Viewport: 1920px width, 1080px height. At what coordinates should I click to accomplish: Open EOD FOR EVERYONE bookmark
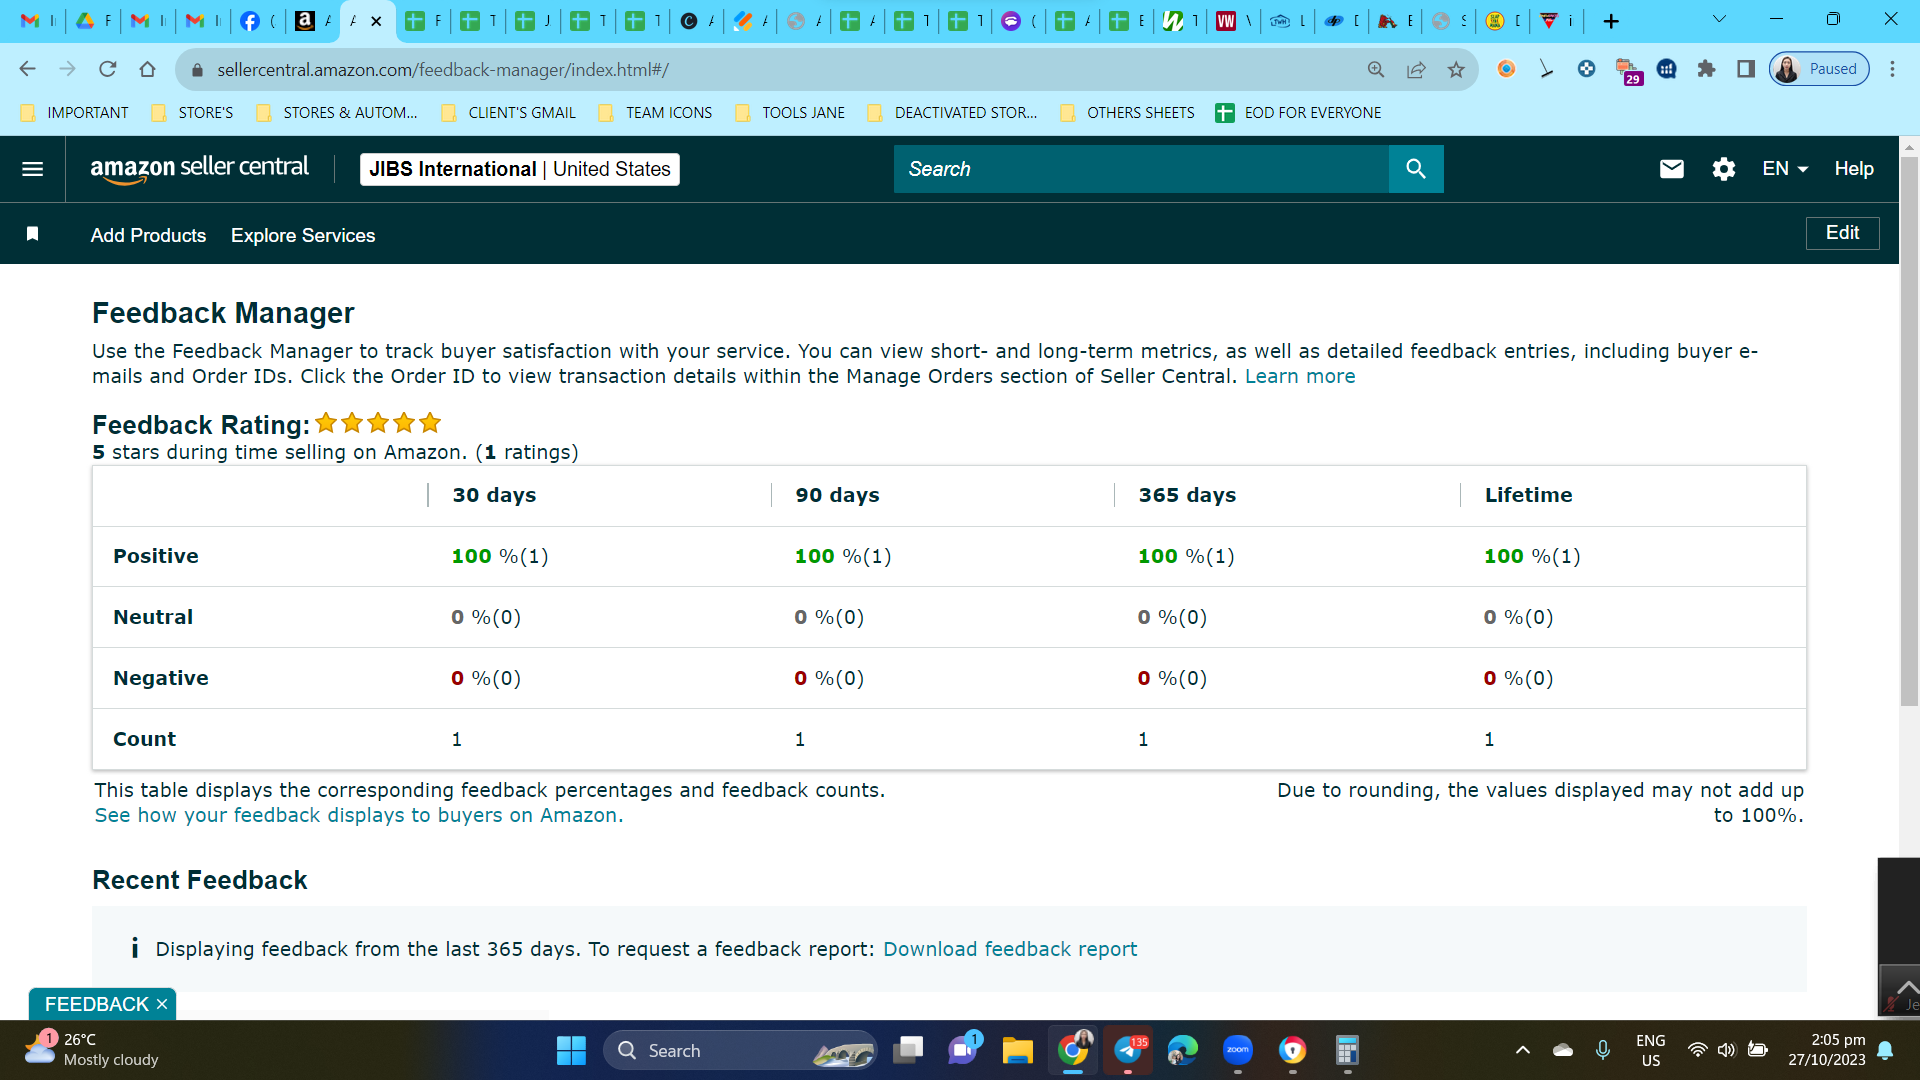pyautogui.click(x=1299, y=113)
